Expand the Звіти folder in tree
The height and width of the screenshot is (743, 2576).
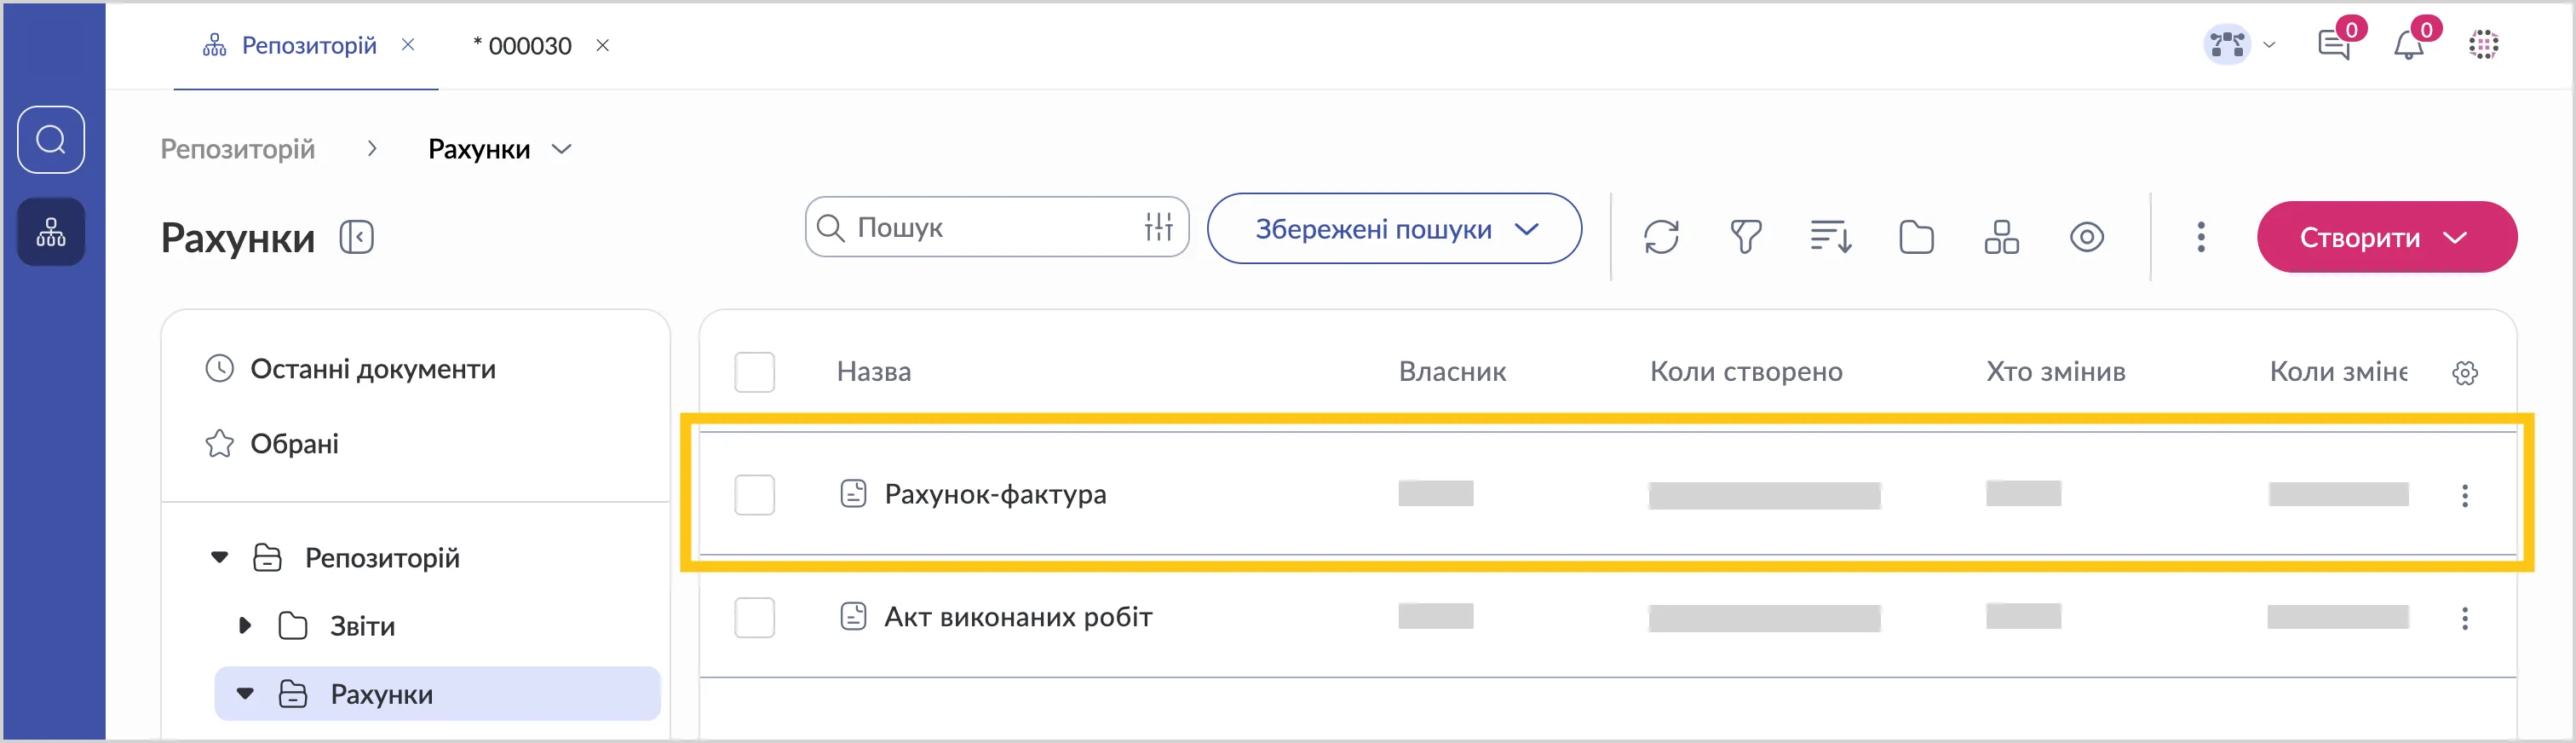[245, 626]
